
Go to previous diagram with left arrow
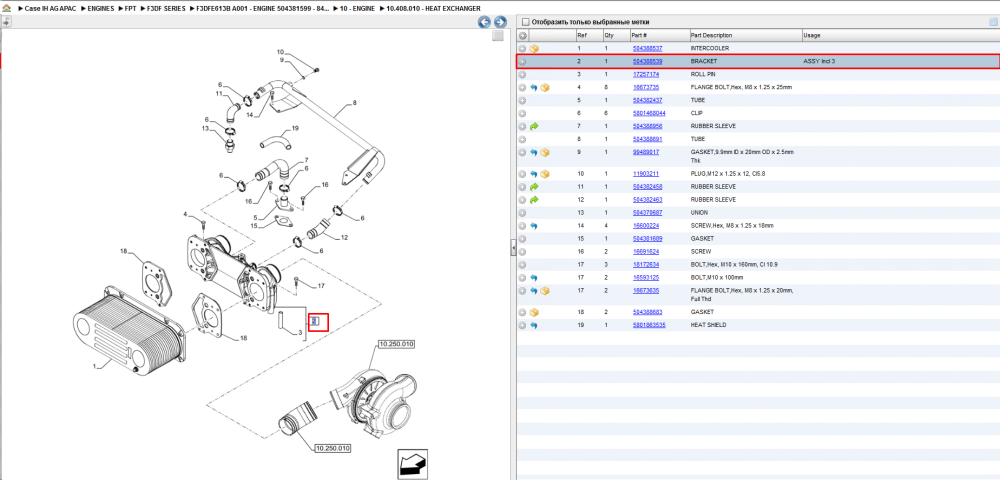pyautogui.click(x=485, y=22)
